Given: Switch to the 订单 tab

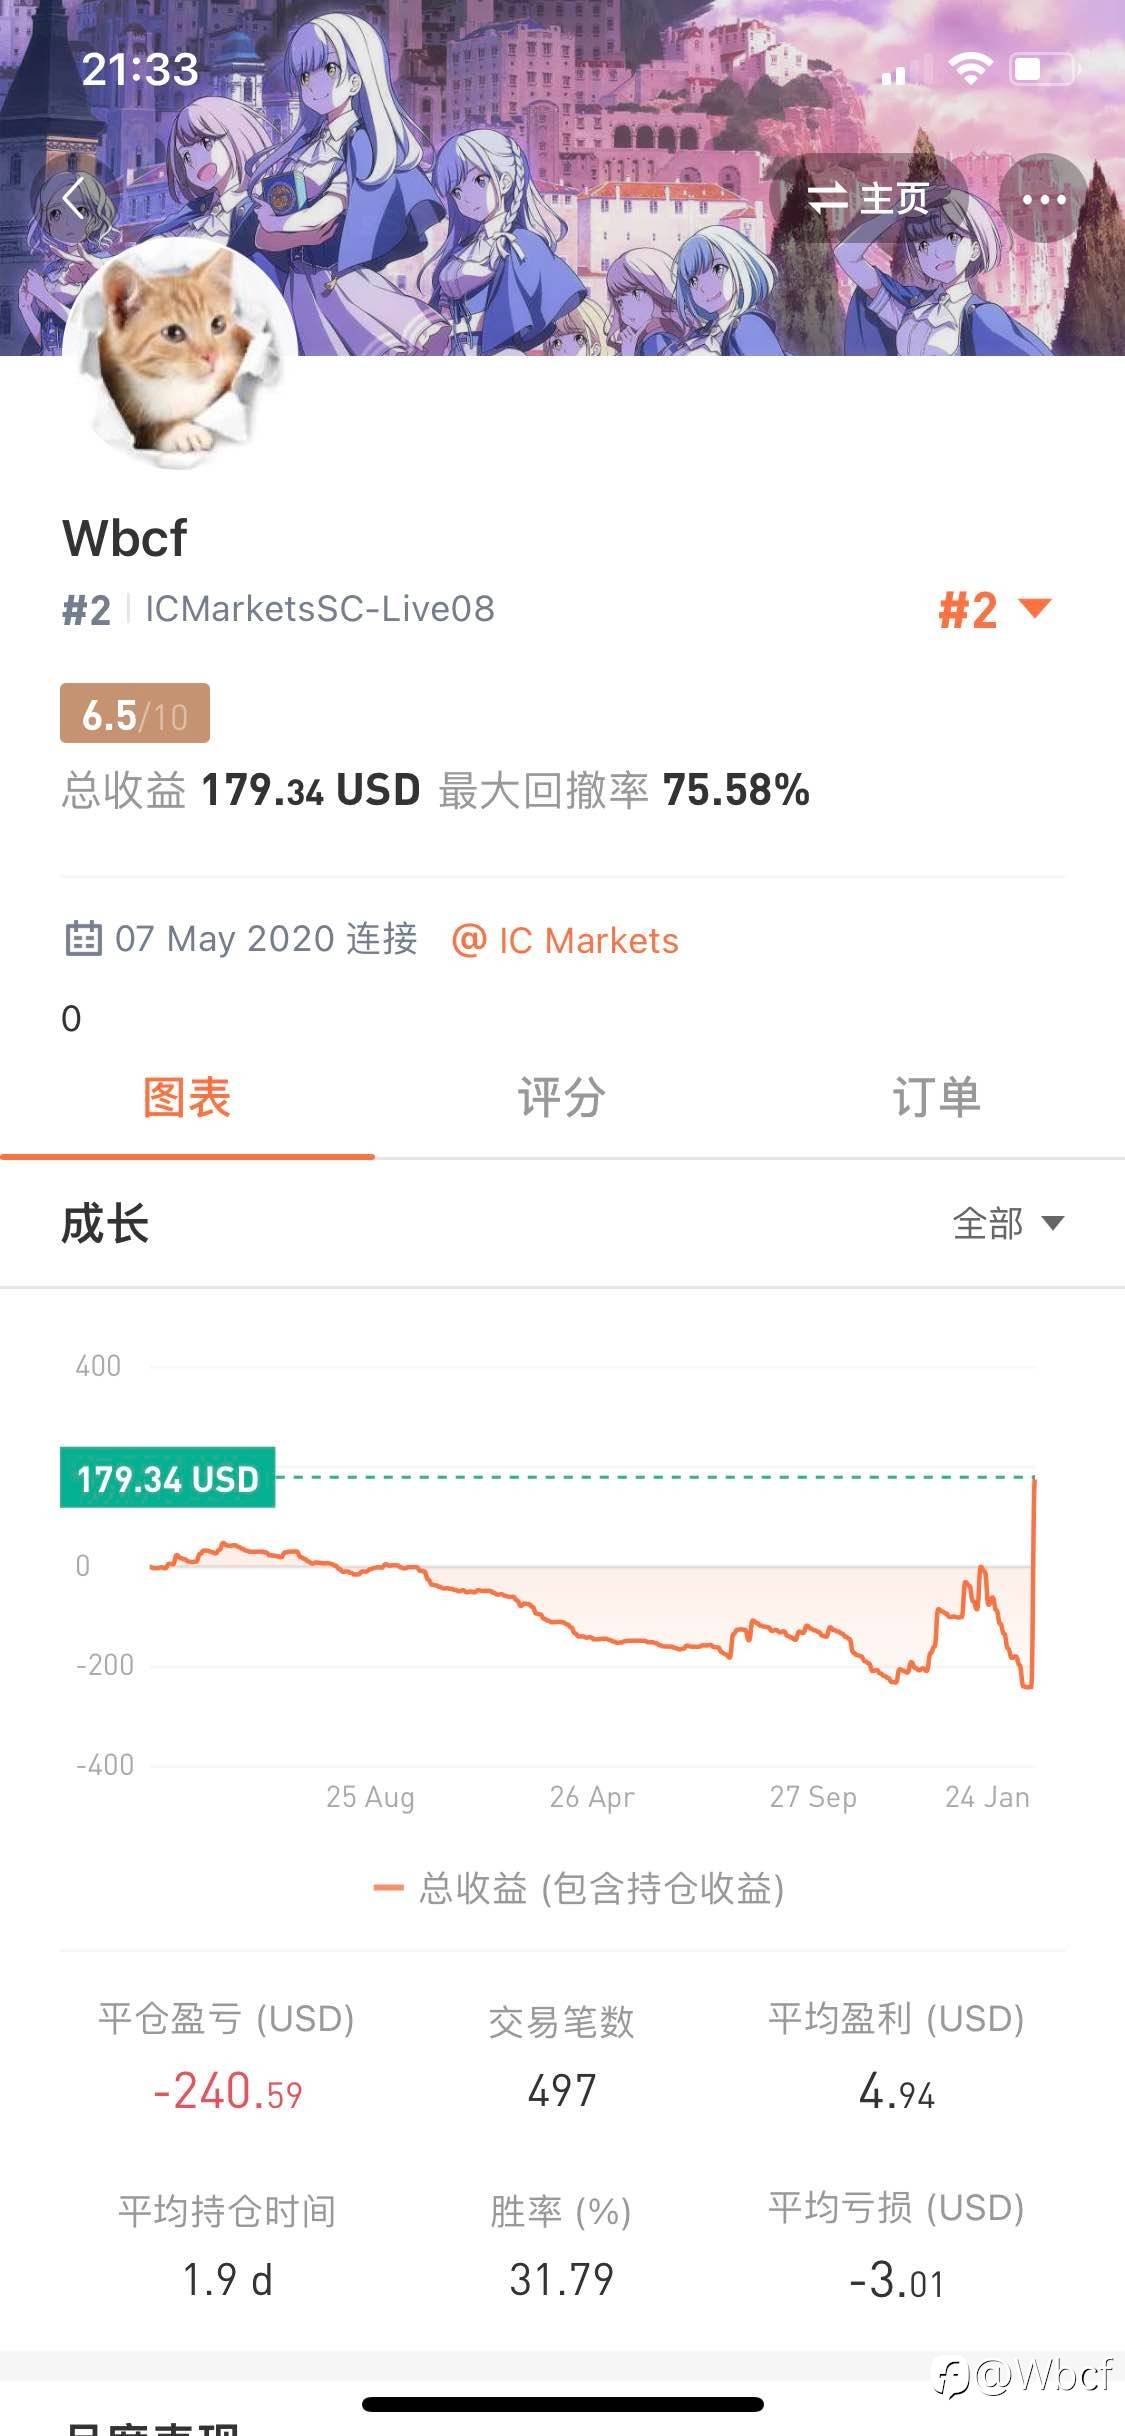Looking at the screenshot, I should pyautogui.click(x=936, y=1098).
